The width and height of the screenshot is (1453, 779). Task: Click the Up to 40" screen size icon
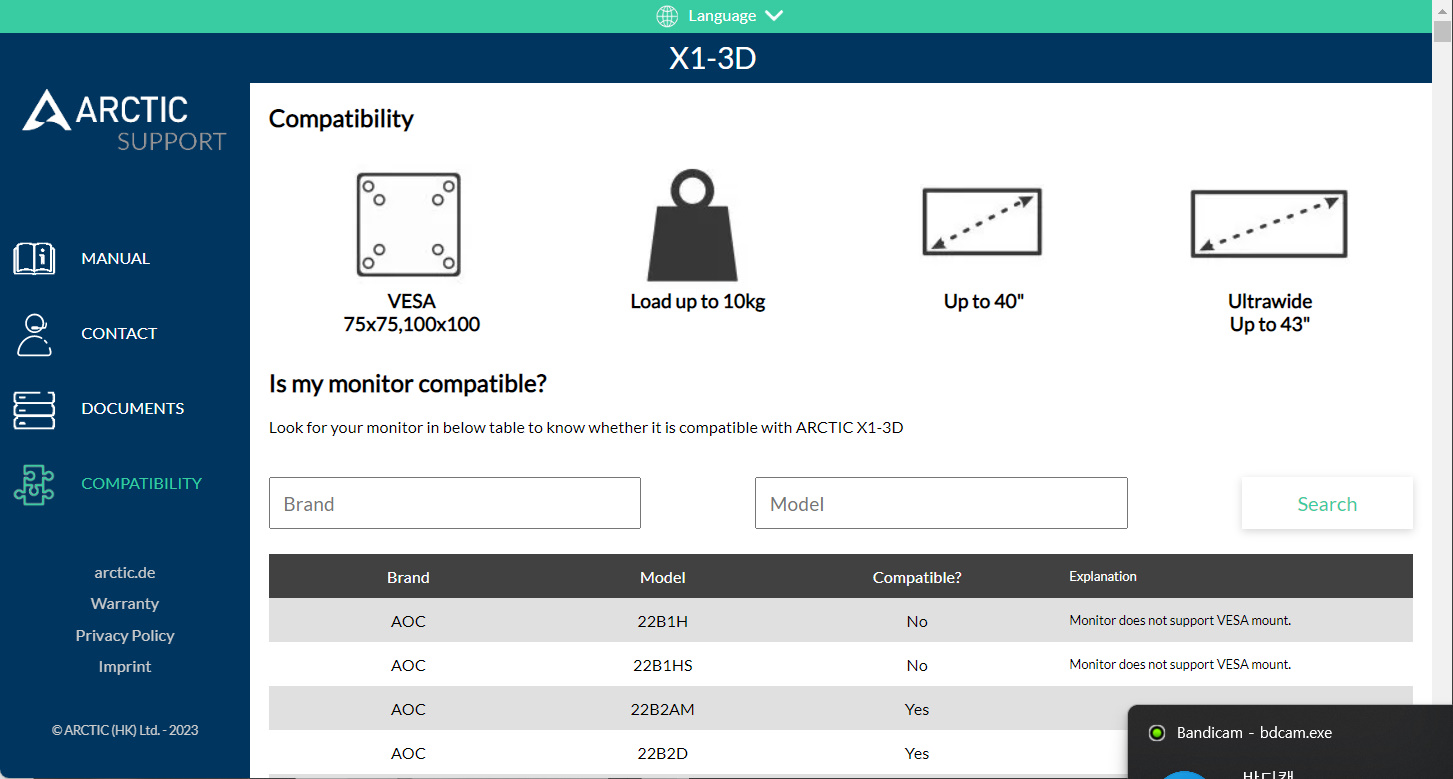pos(982,222)
